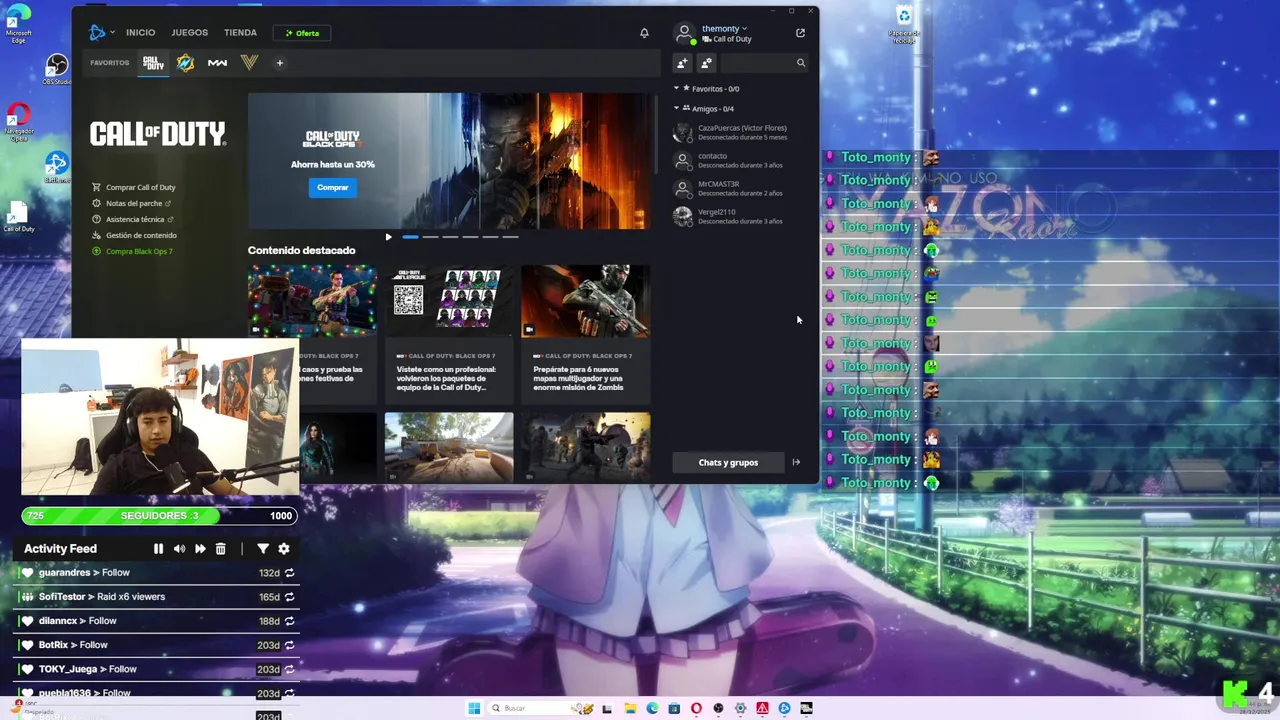Click the green Oferta button
Viewport: 1280px width, 720px height.
(x=302, y=33)
